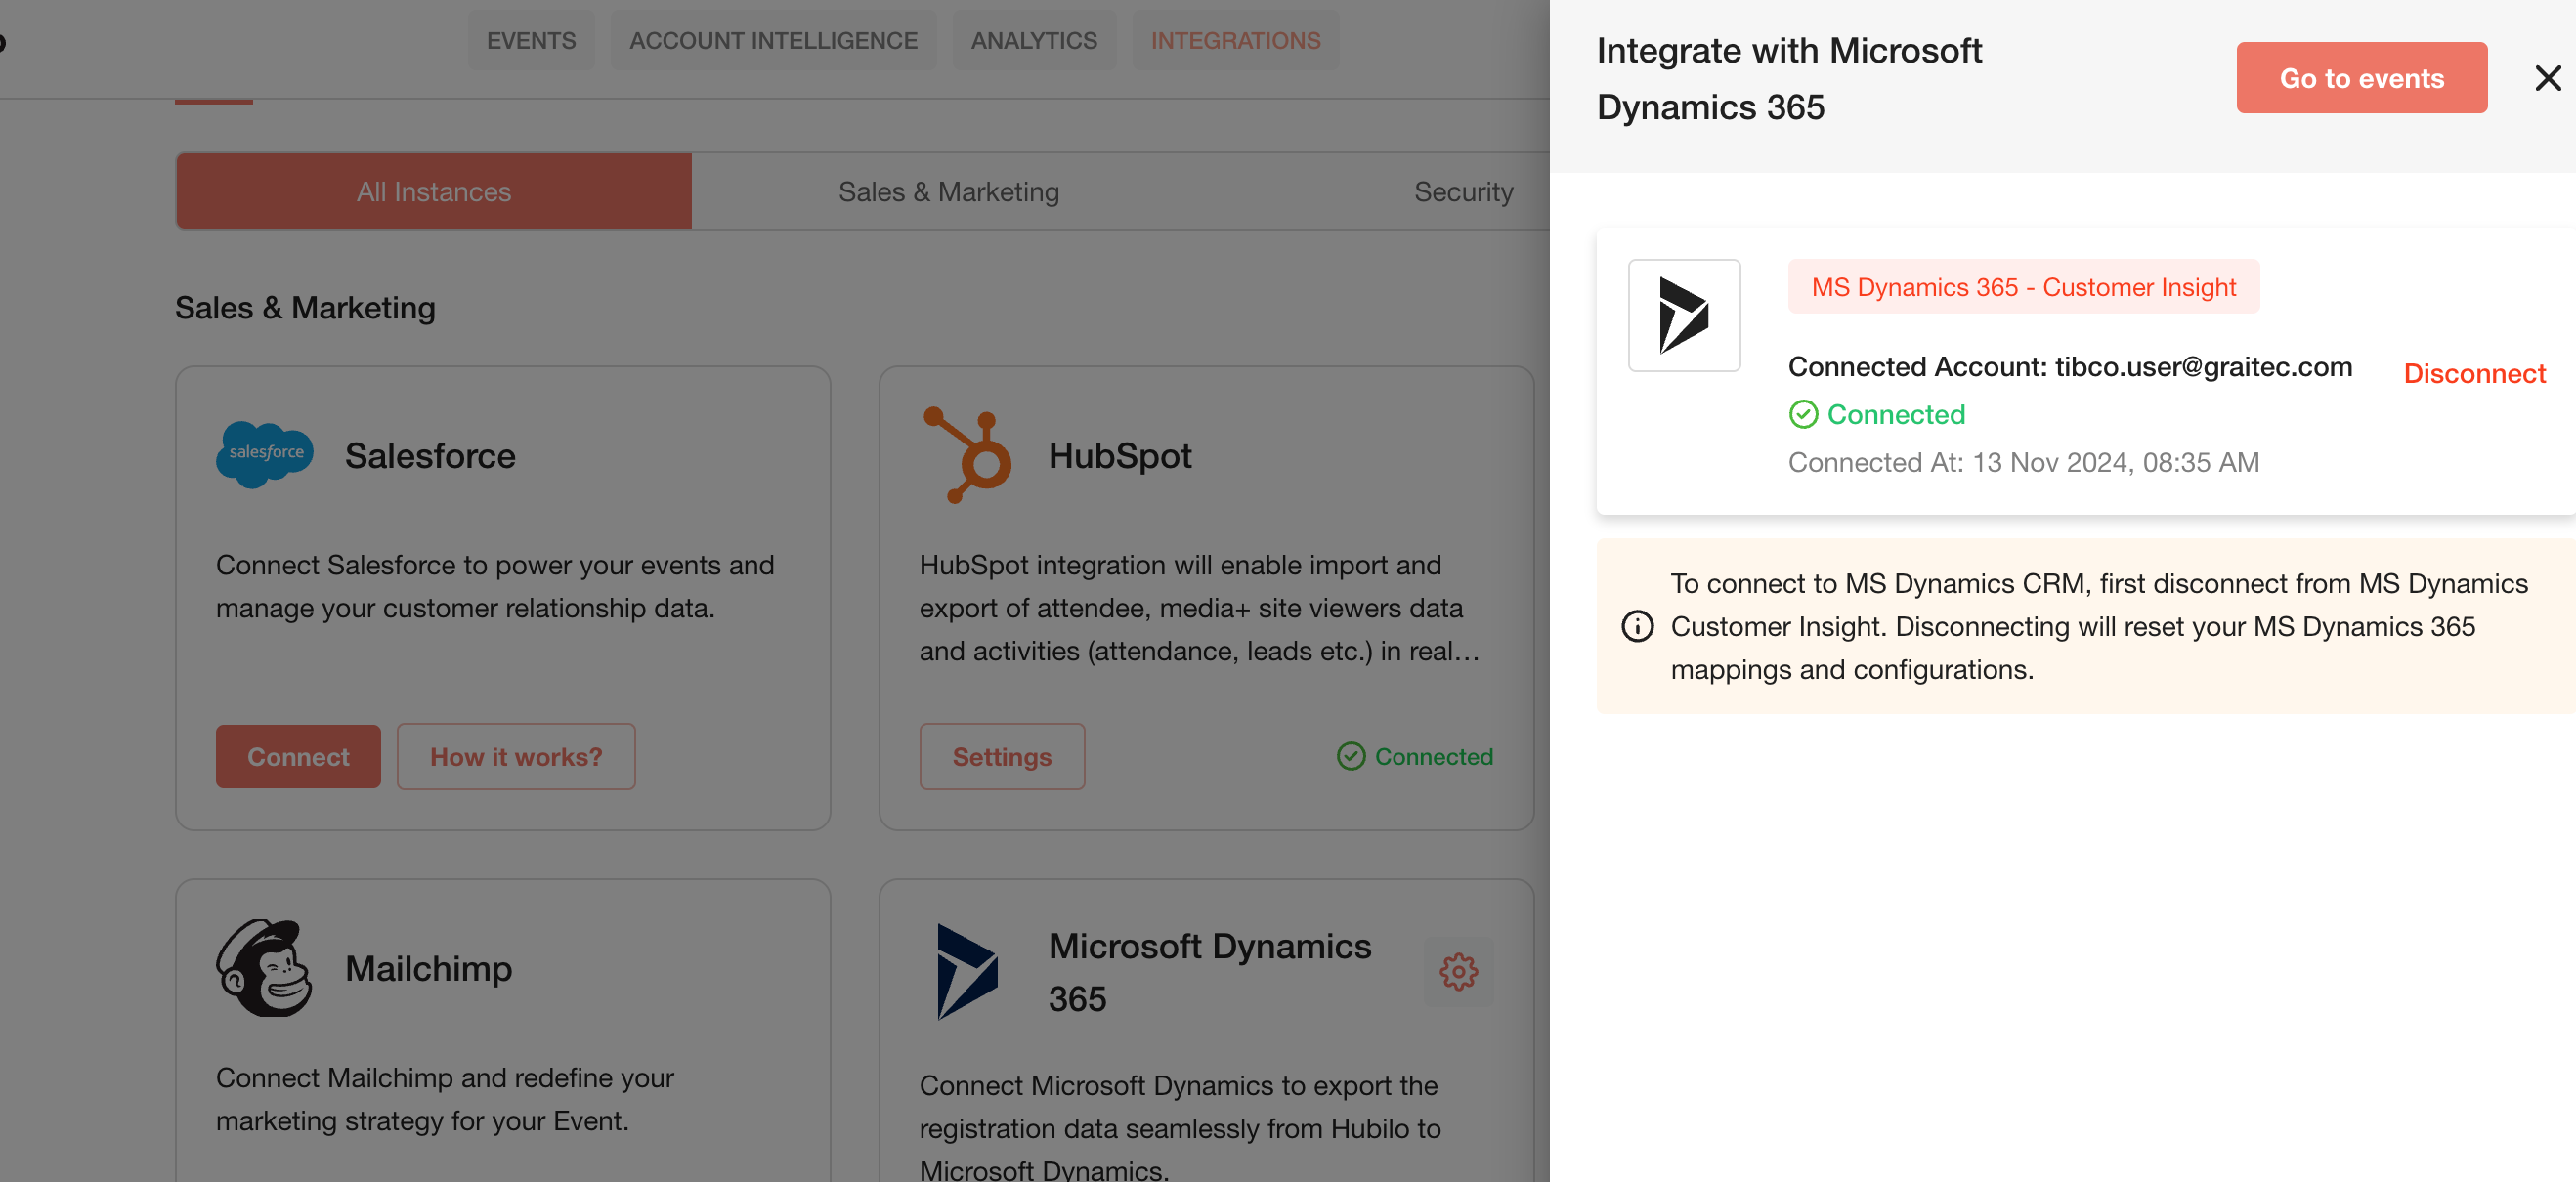
Task: Click HubSpot Connected status check icon
Action: (x=1351, y=756)
